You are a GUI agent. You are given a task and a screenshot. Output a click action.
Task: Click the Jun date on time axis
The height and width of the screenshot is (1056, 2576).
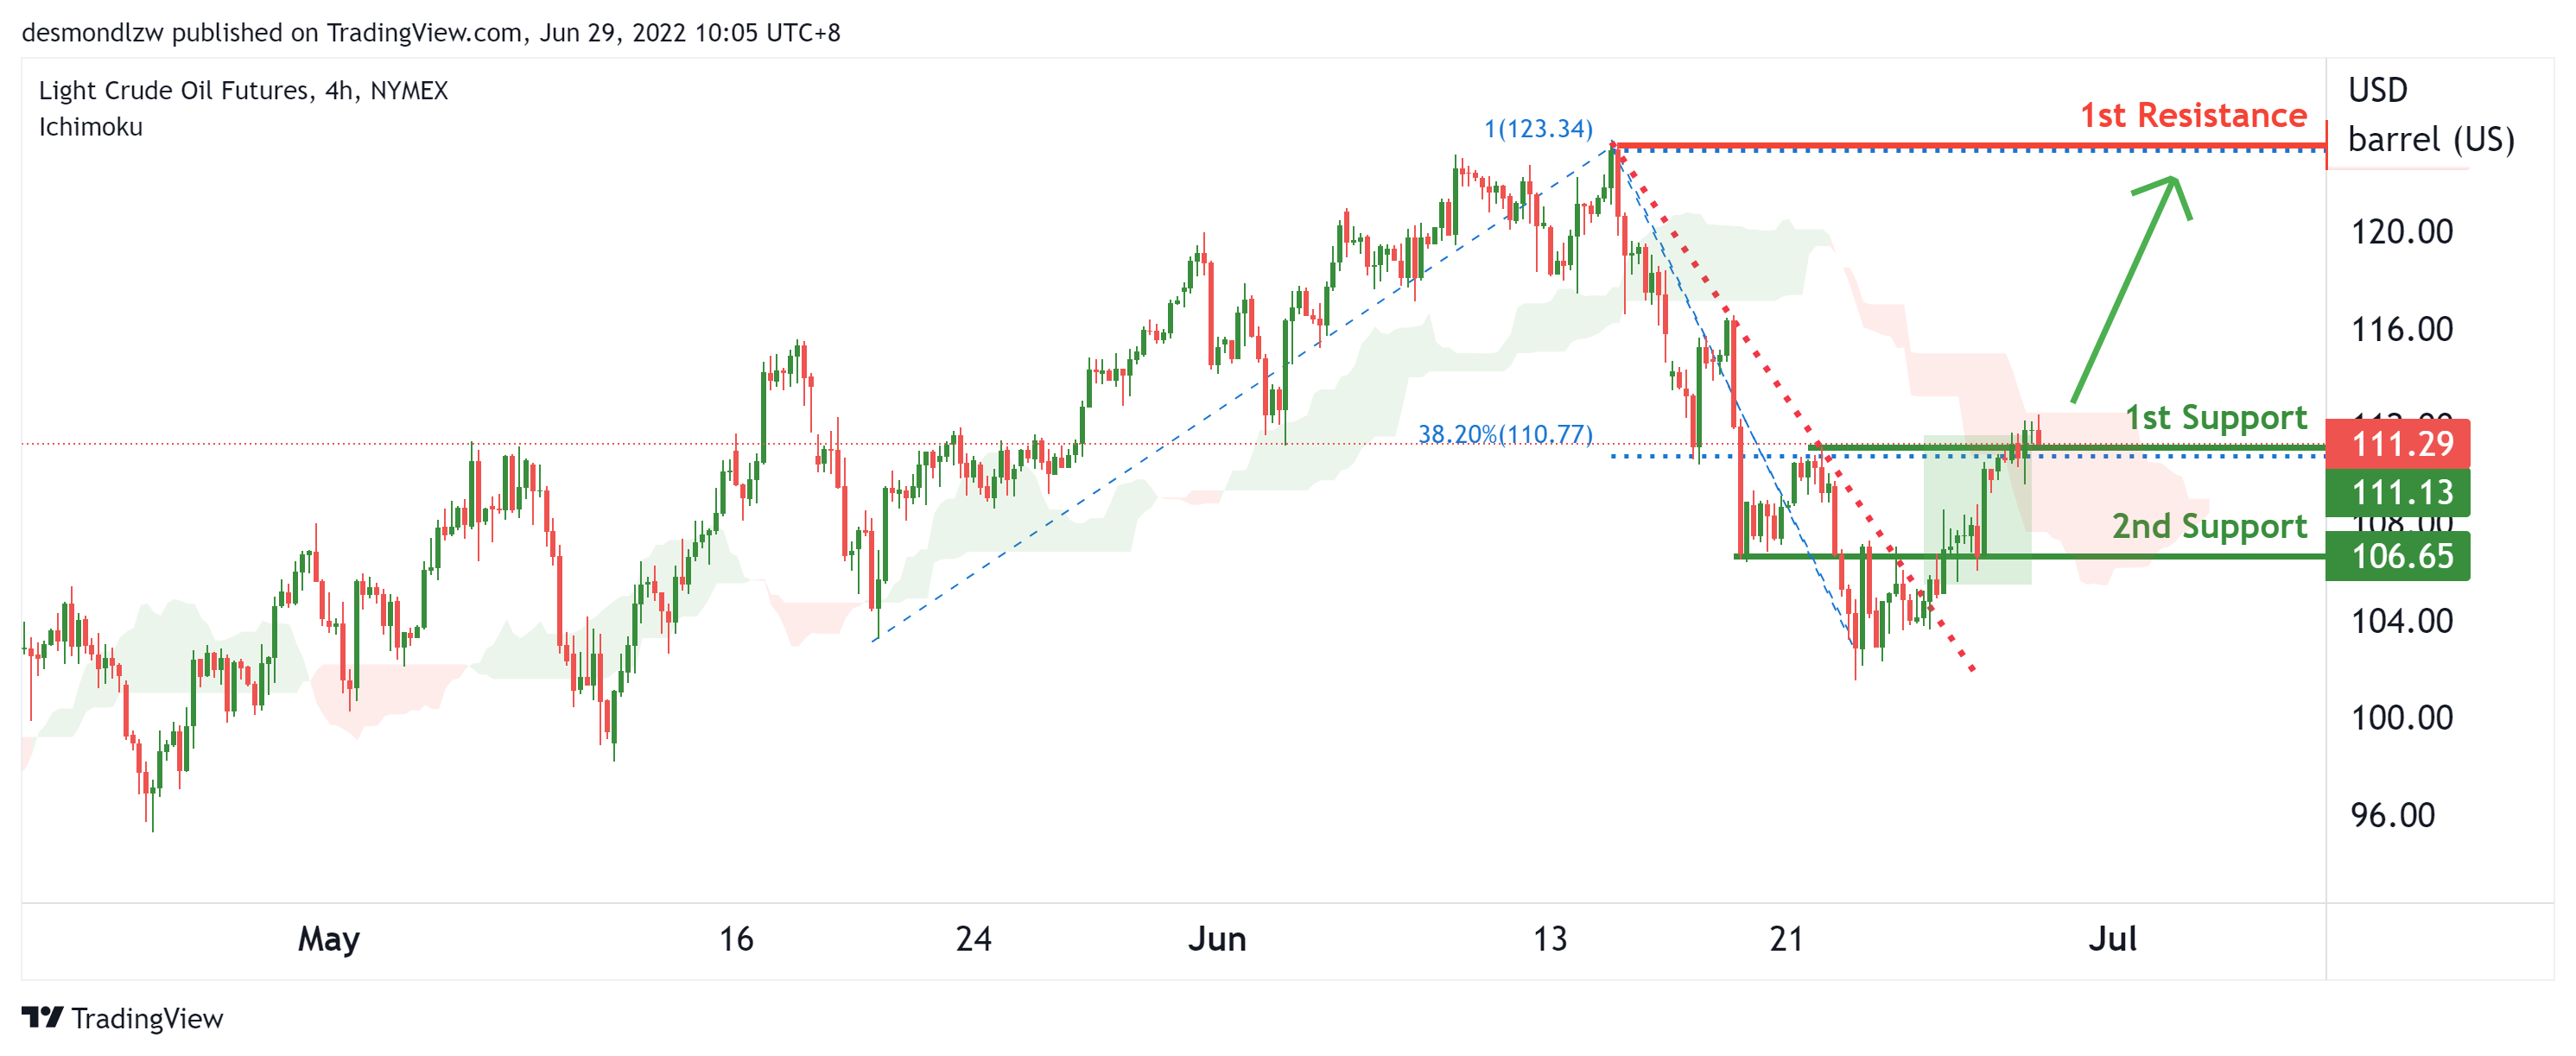(1216, 939)
